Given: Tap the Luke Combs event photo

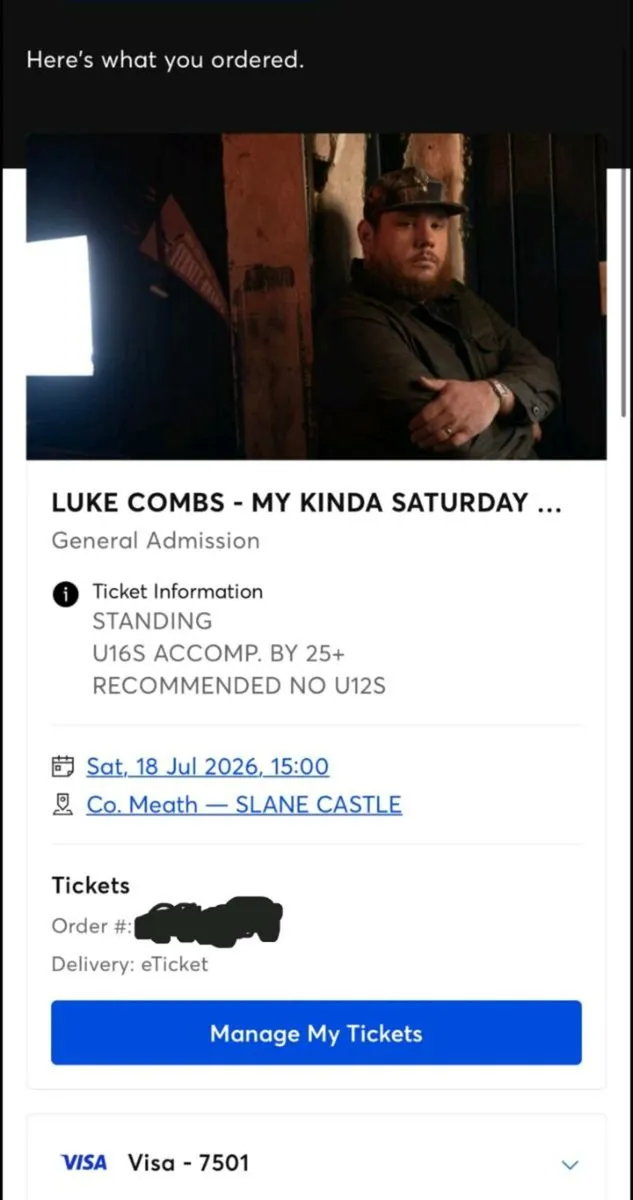Looking at the screenshot, I should tap(316, 297).
